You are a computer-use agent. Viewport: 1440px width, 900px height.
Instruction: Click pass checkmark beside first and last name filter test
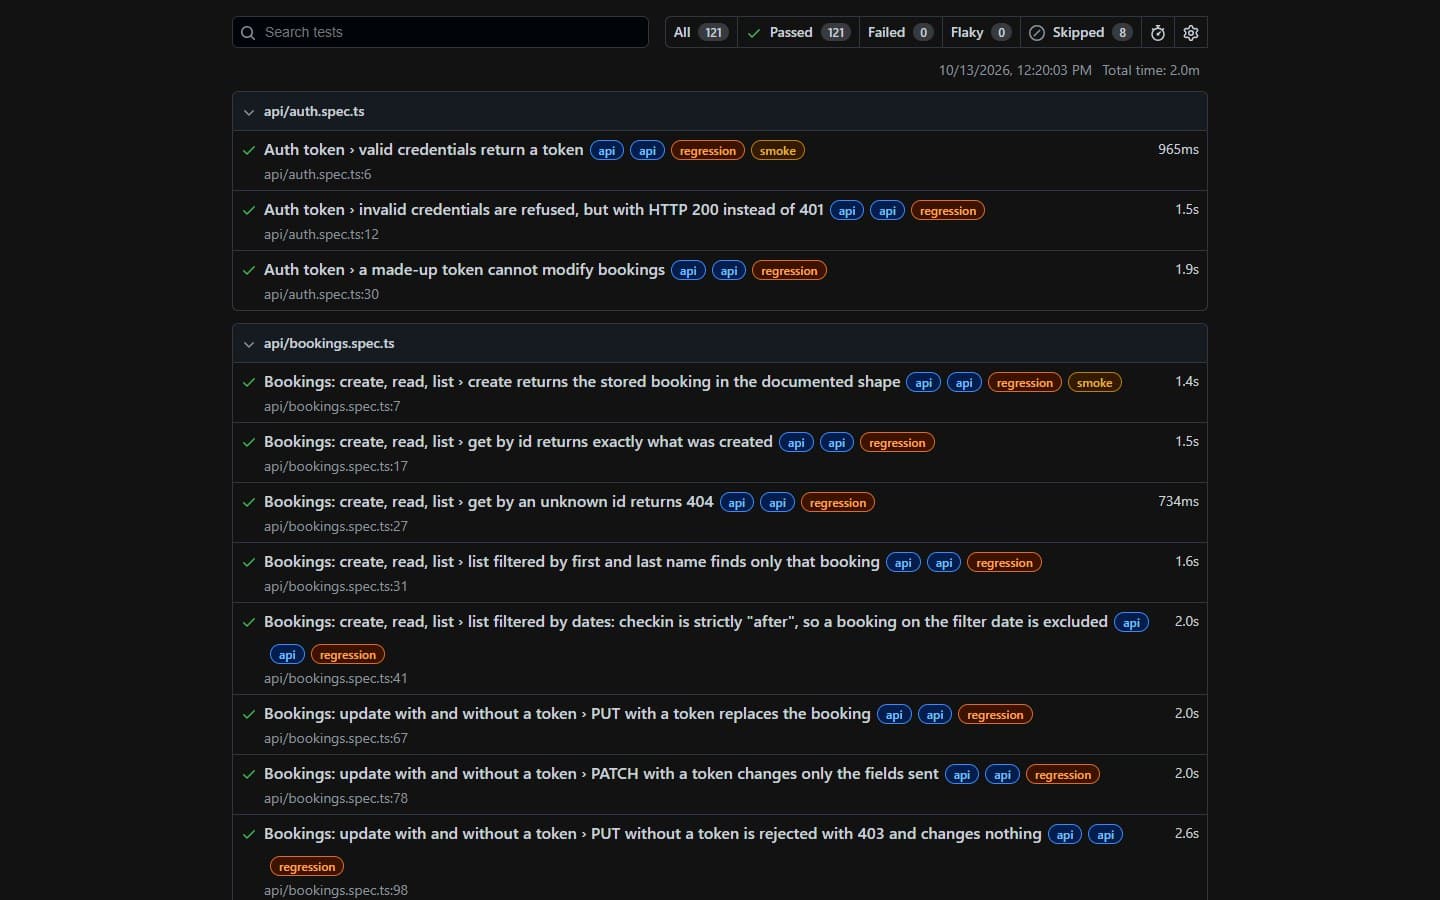[x=249, y=562]
